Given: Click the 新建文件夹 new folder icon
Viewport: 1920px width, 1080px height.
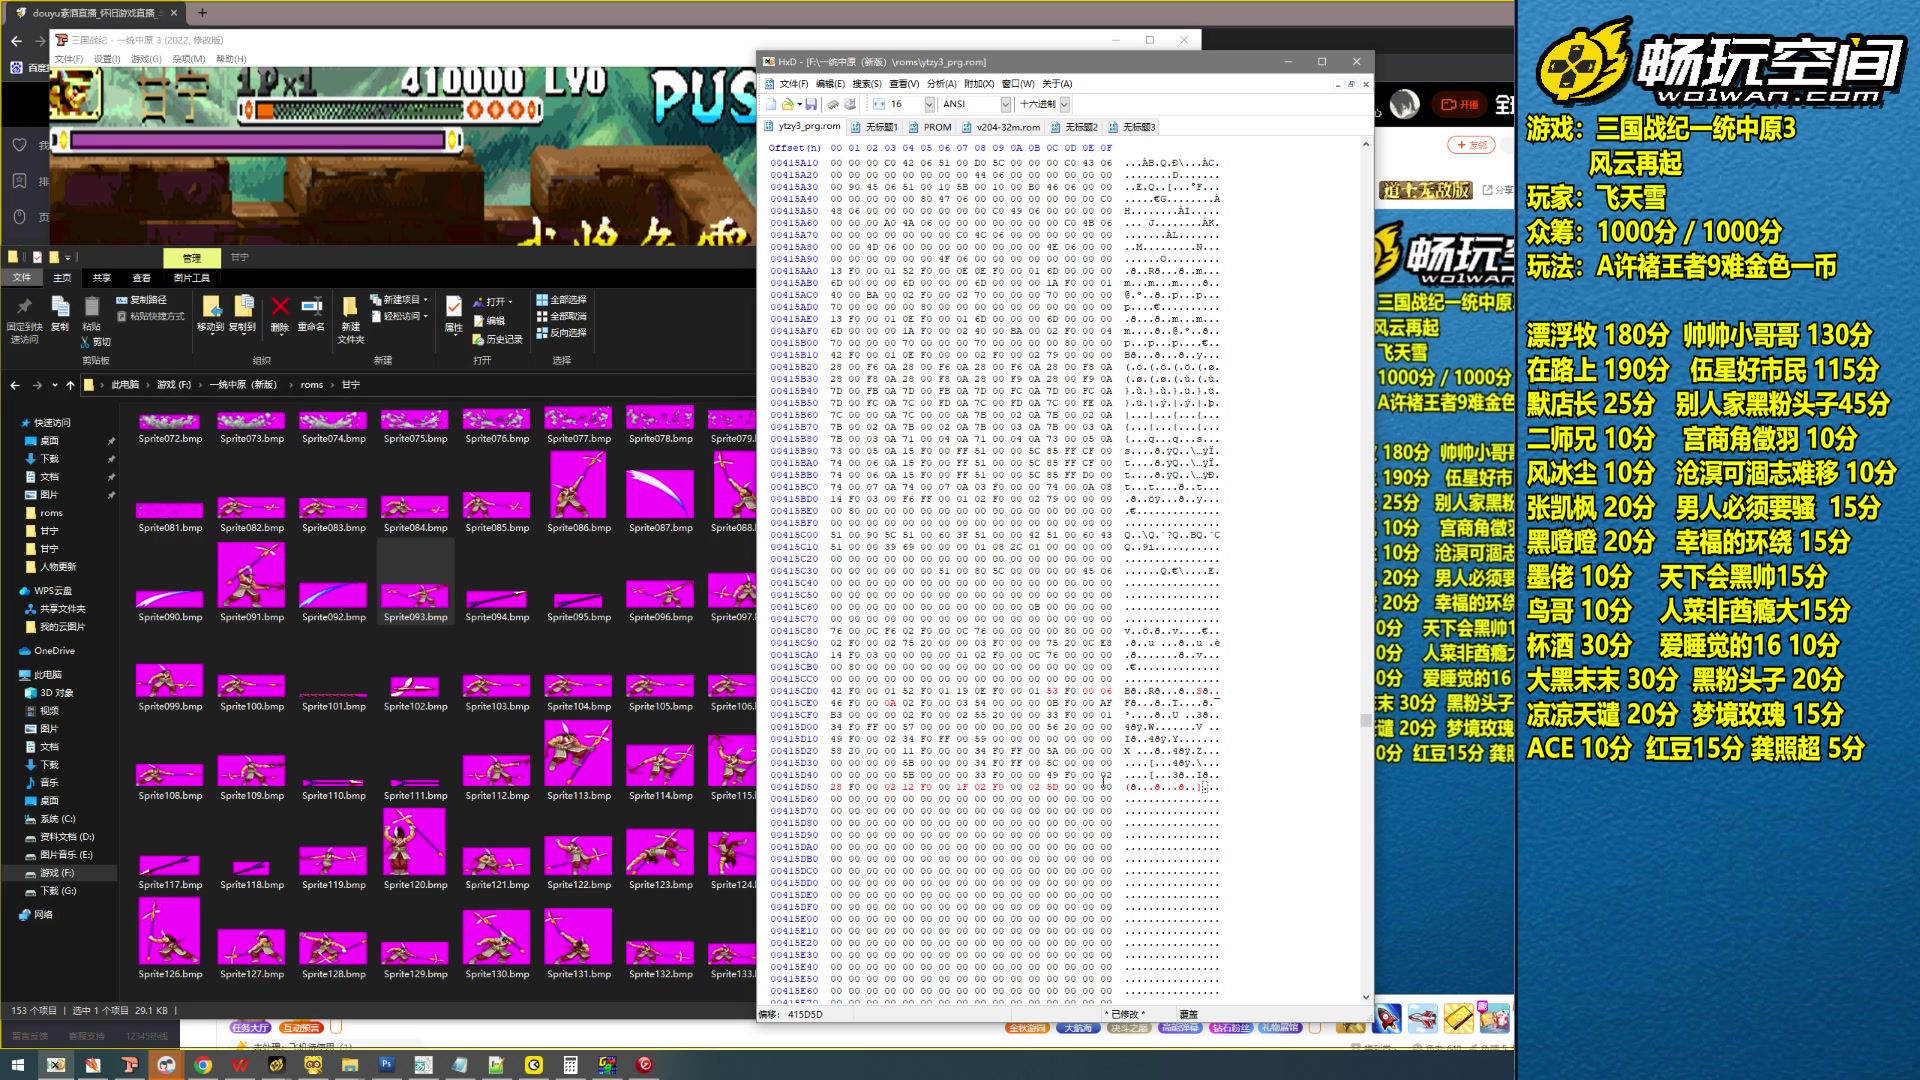Looking at the screenshot, I should 351,307.
